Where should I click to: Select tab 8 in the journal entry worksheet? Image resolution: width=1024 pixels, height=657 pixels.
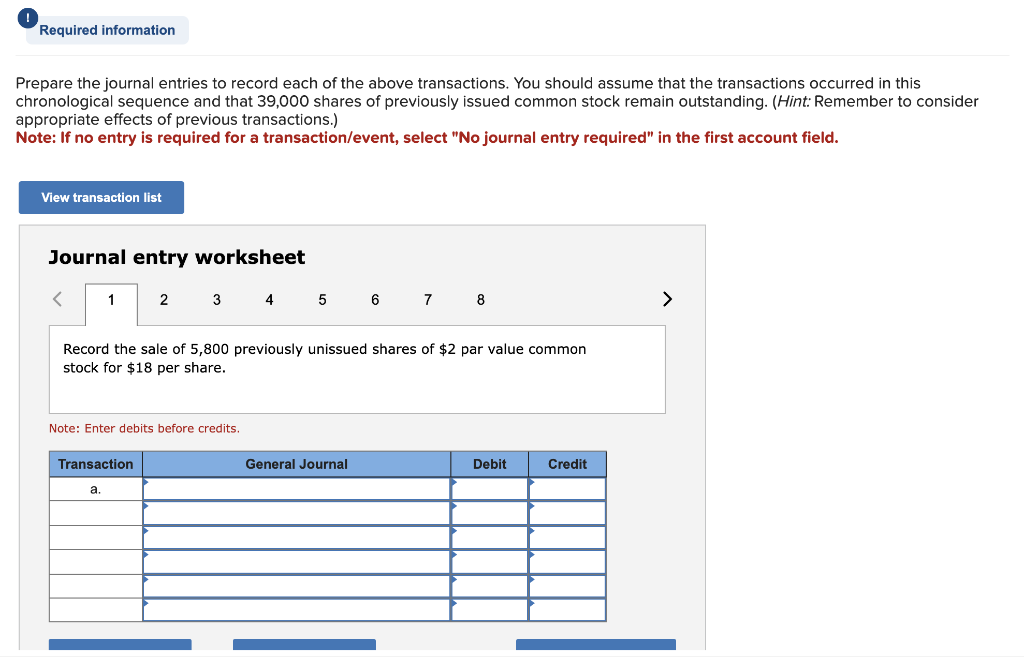click(480, 300)
